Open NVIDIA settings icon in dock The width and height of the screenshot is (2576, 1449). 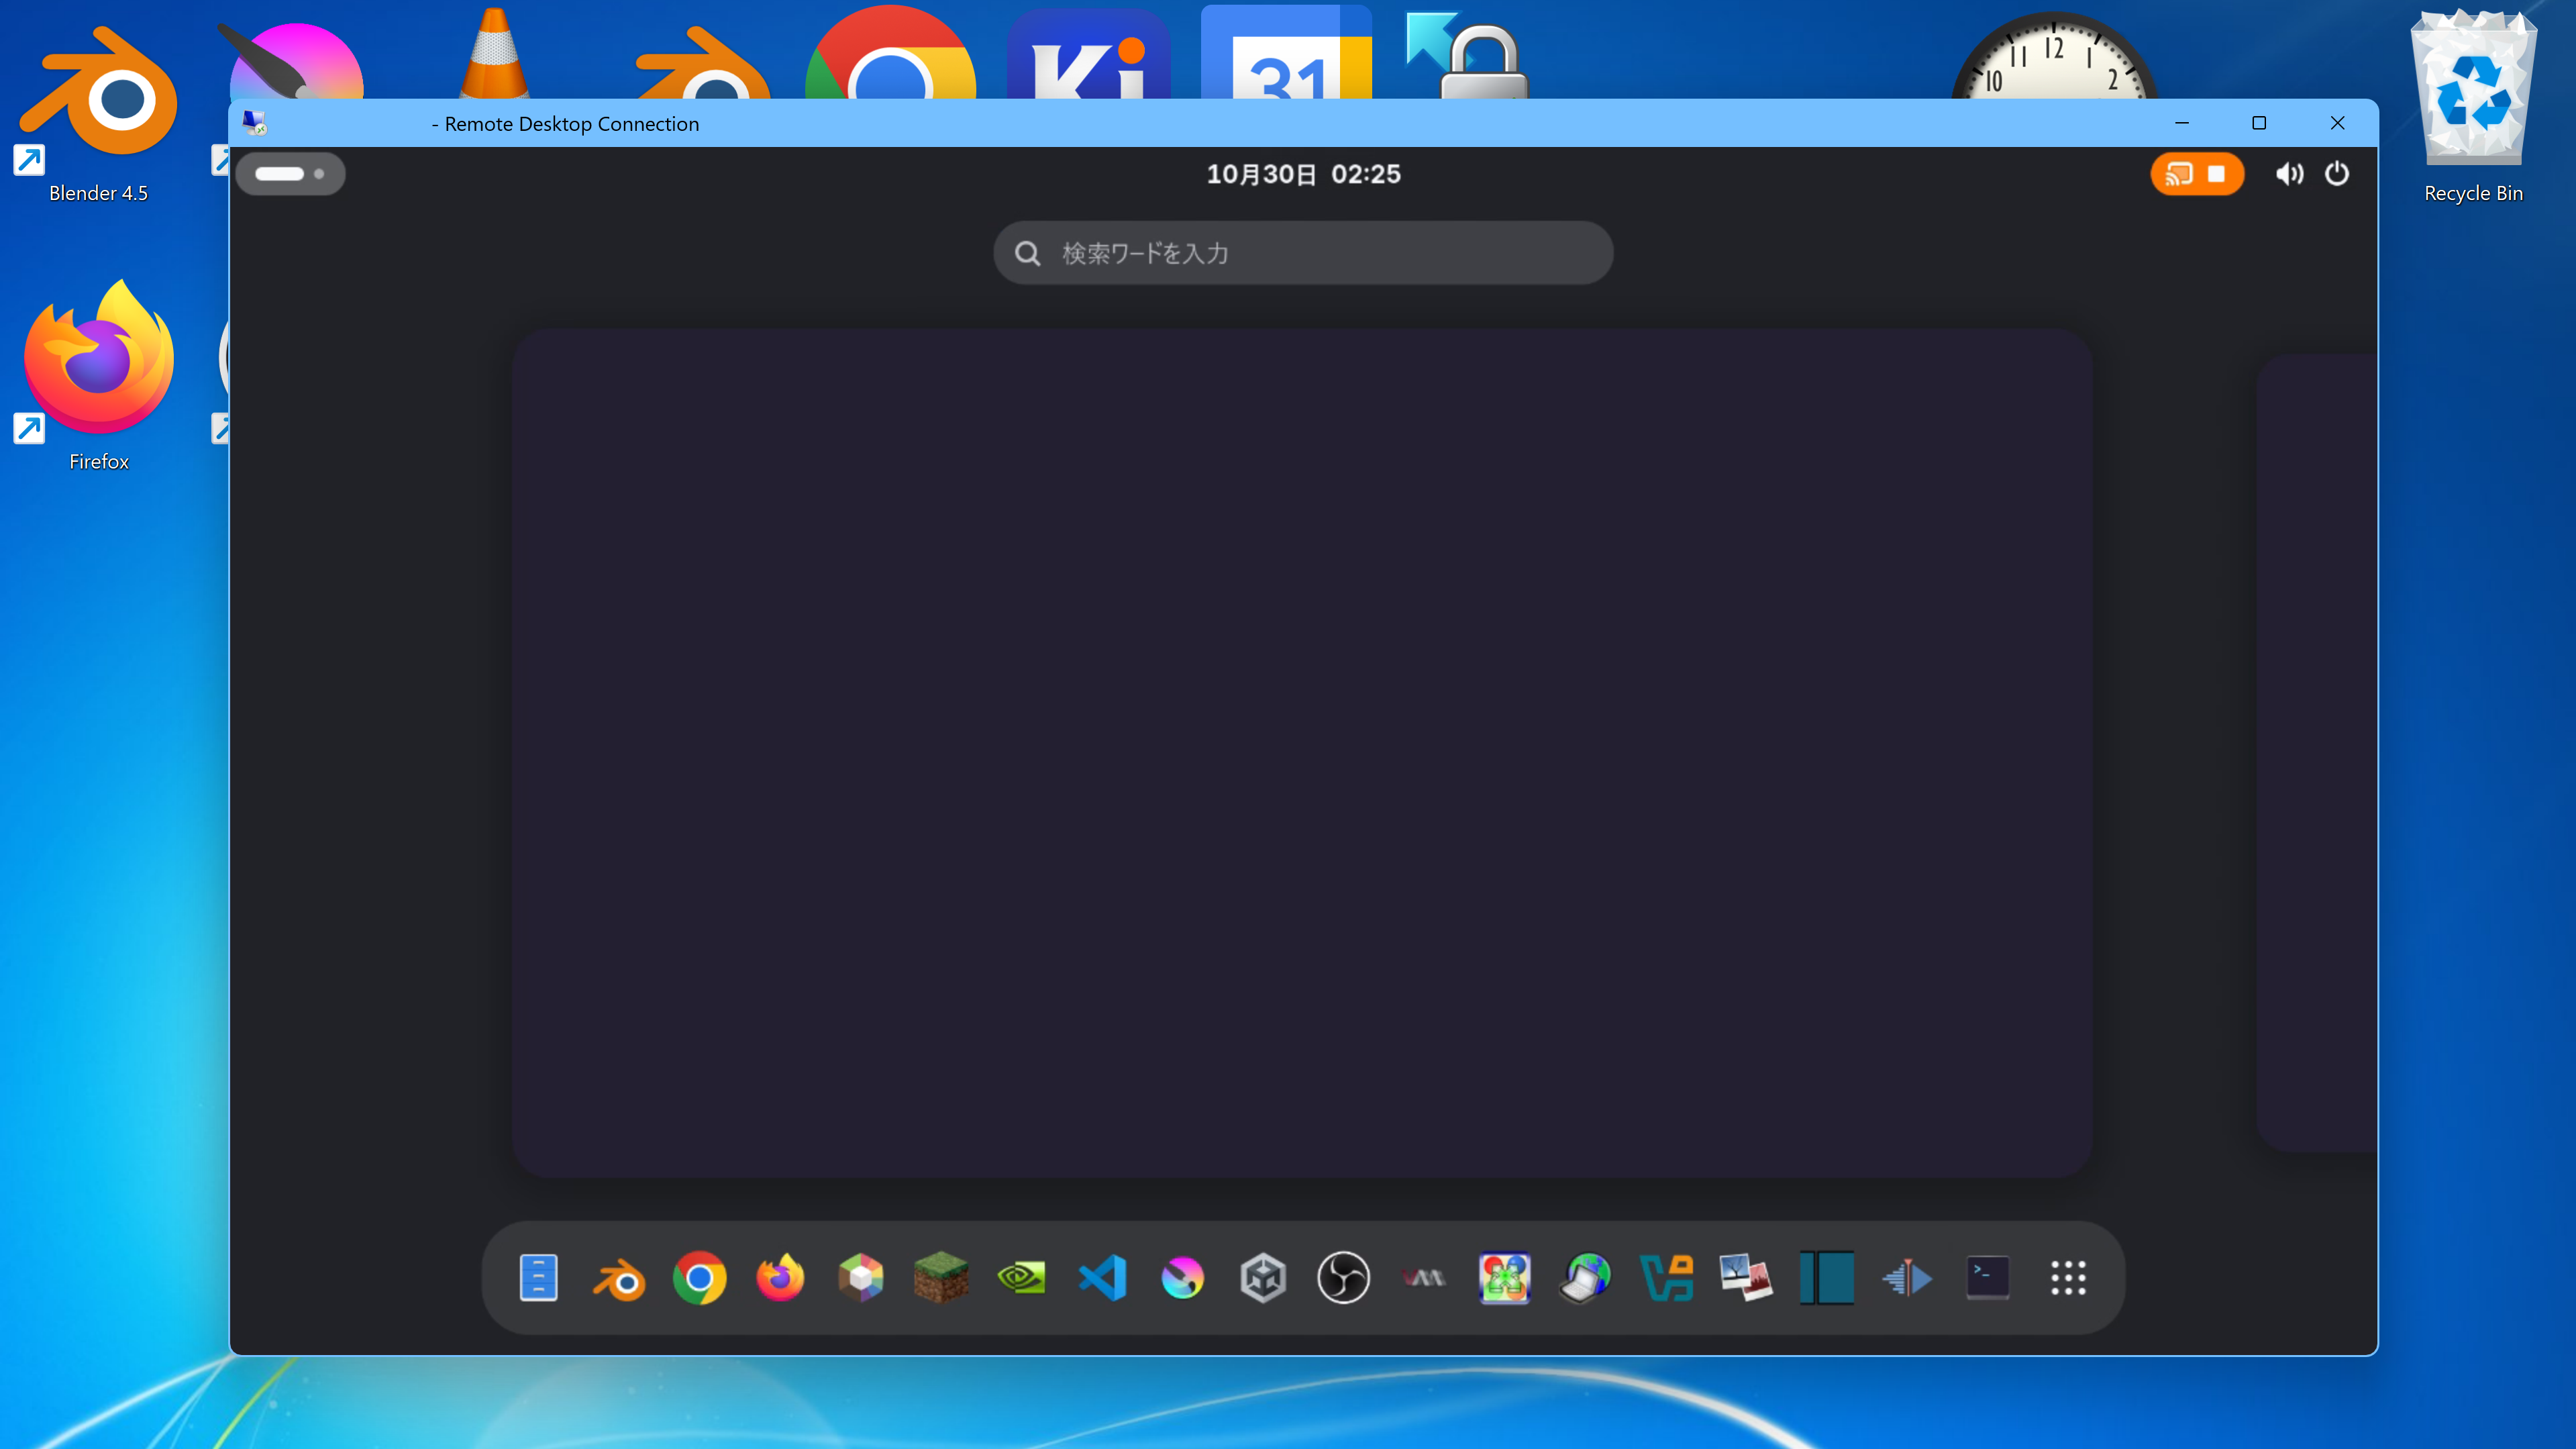tap(1021, 1277)
